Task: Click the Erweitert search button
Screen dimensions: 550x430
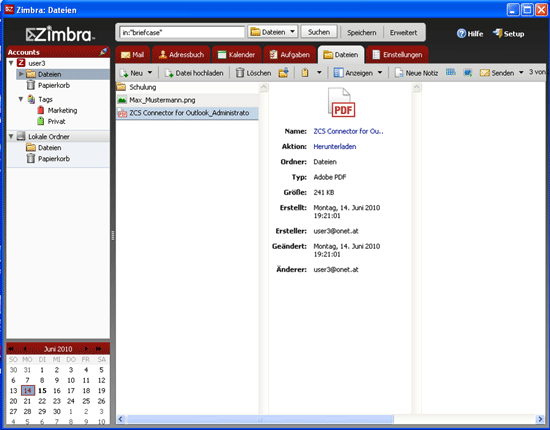Action: pyautogui.click(x=403, y=32)
